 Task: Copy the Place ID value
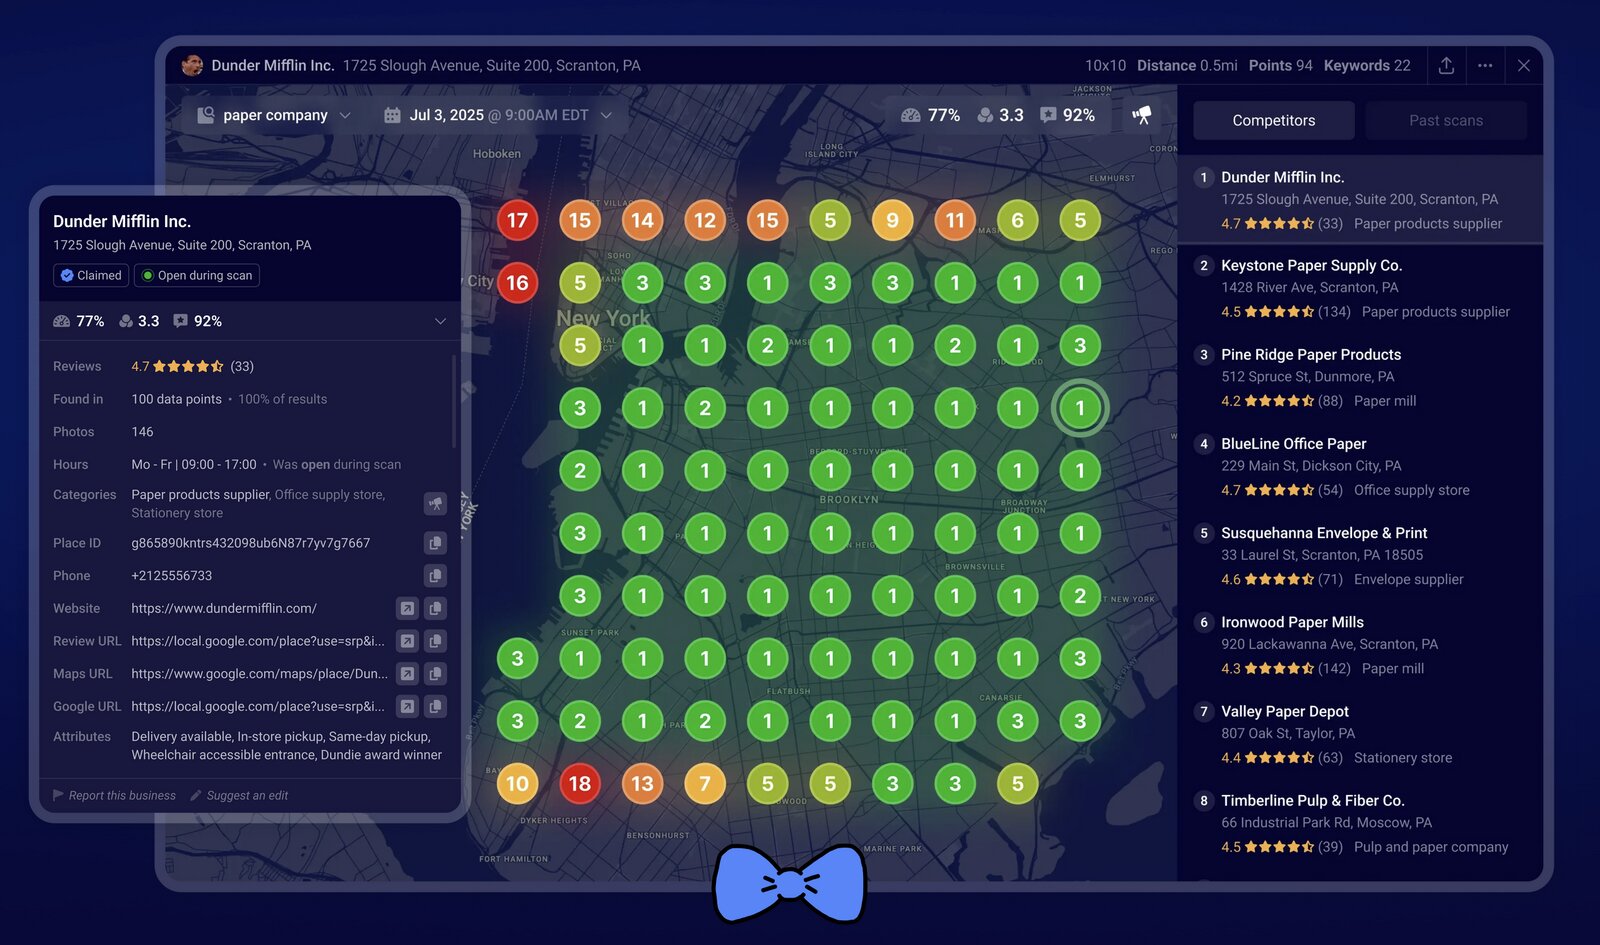pos(435,543)
